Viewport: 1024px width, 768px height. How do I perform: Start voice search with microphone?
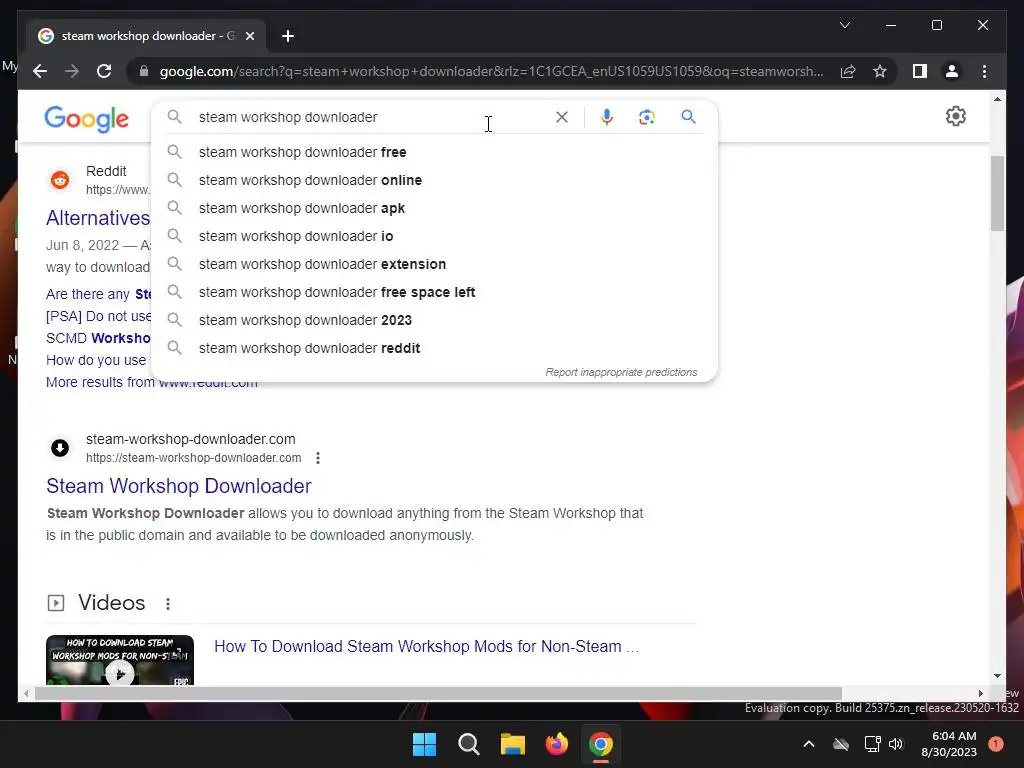[x=607, y=117]
